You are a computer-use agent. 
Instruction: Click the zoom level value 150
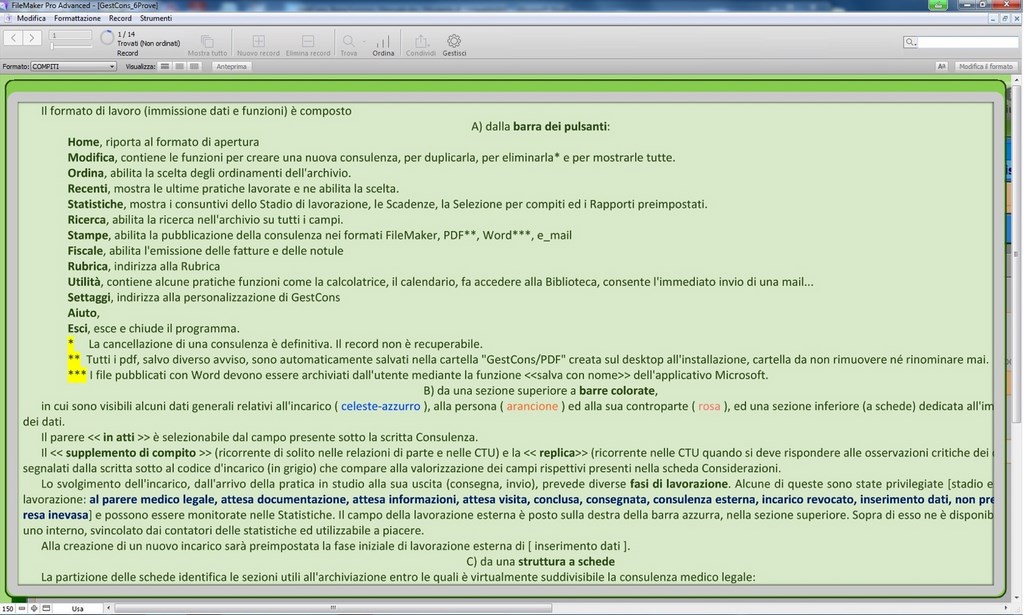(x=8, y=608)
